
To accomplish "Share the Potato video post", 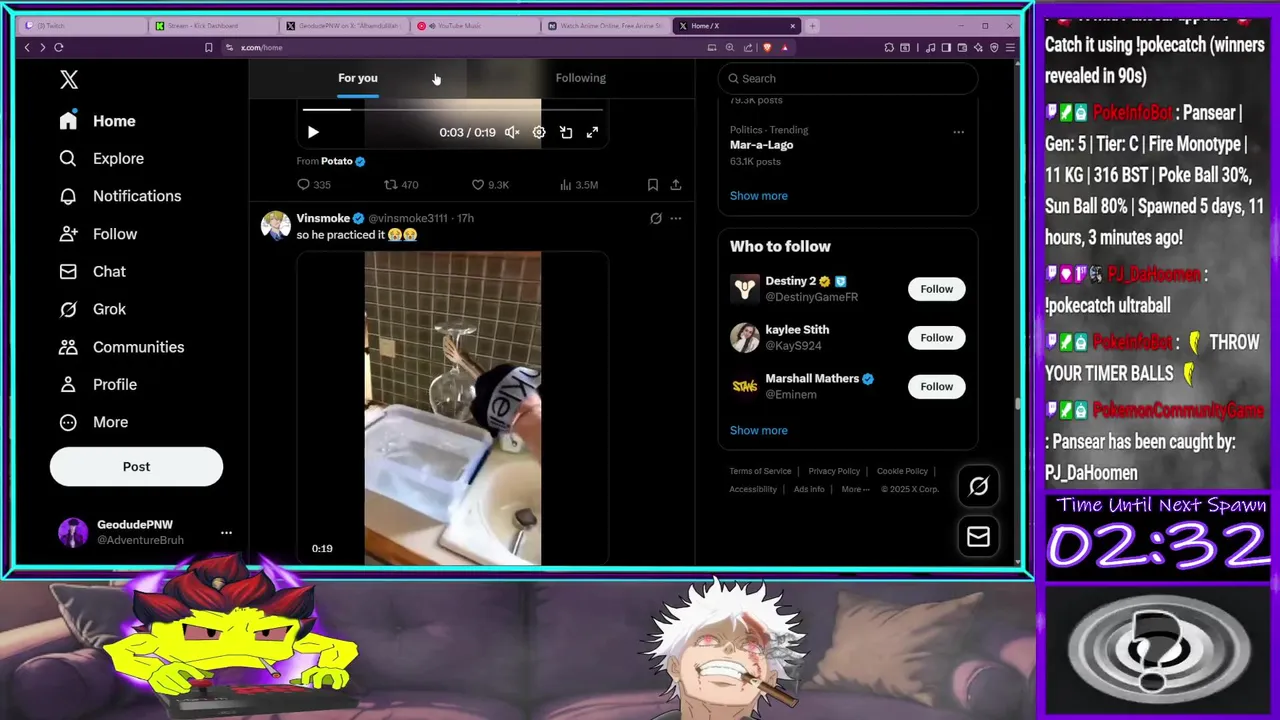I will (676, 185).
